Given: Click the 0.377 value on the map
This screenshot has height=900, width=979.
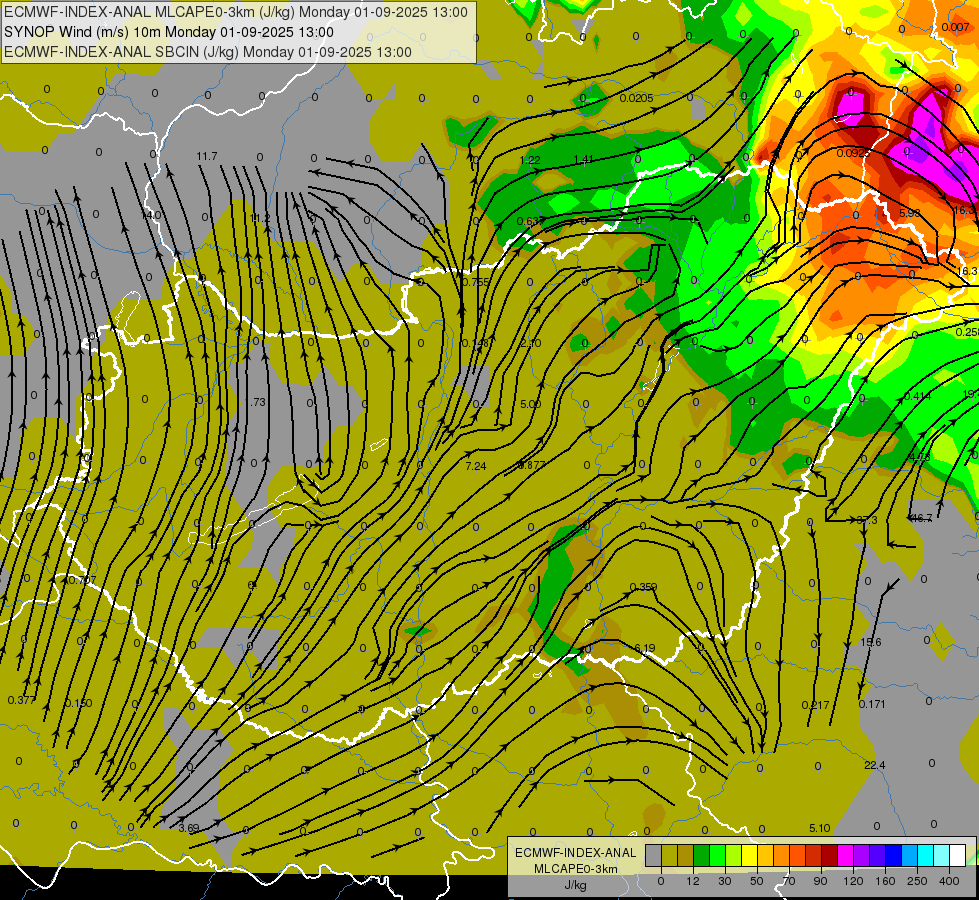Looking at the screenshot, I should pos(22,700).
